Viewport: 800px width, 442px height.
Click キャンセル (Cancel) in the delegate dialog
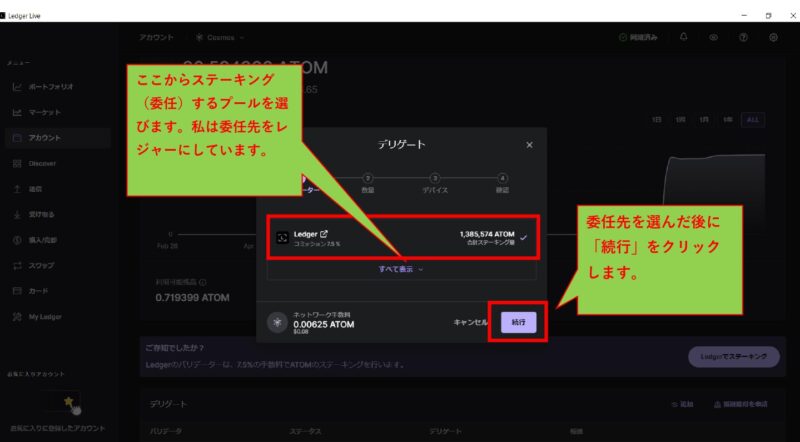click(x=470, y=322)
